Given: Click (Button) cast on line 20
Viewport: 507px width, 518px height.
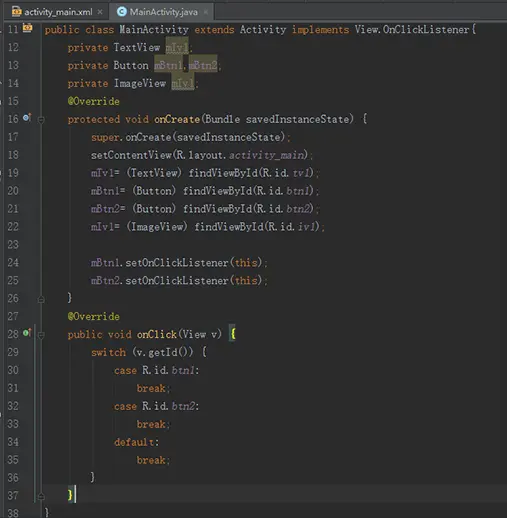Looking at the screenshot, I should [x=154, y=191].
